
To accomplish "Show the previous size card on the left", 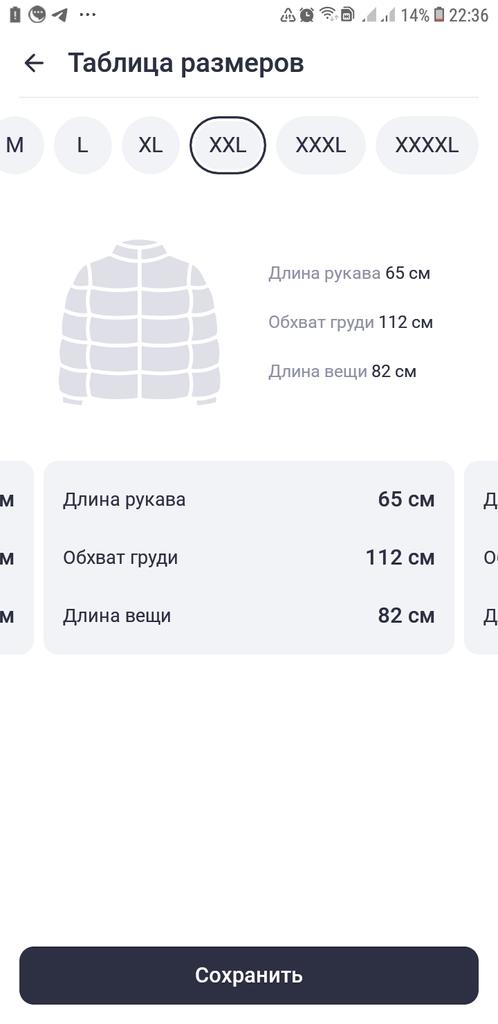I will pos(16,557).
